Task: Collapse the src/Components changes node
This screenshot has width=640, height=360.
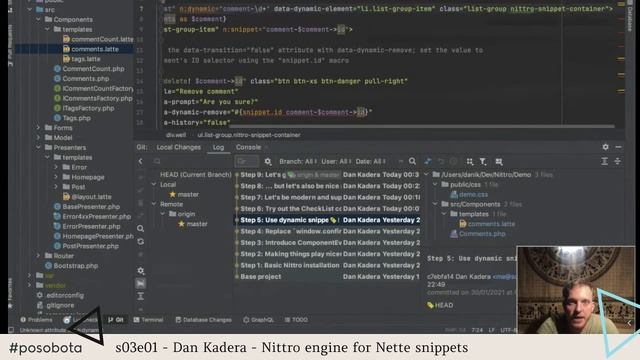Action: 436,204
